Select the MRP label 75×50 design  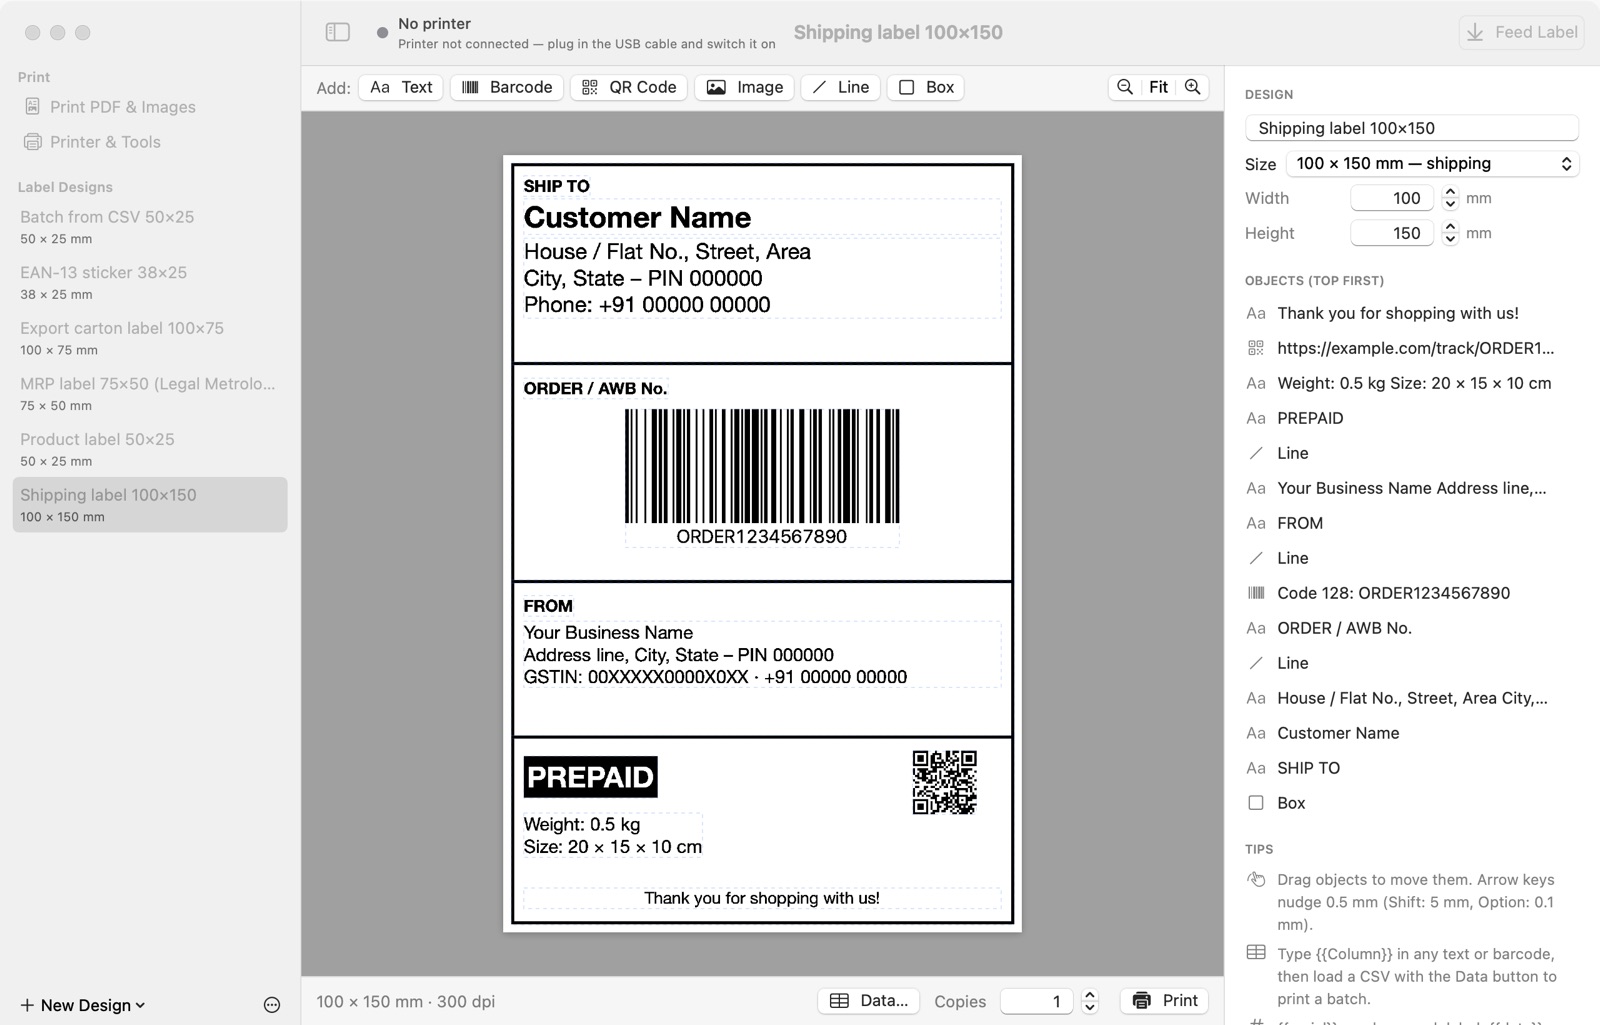pyautogui.click(x=150, y=394)
